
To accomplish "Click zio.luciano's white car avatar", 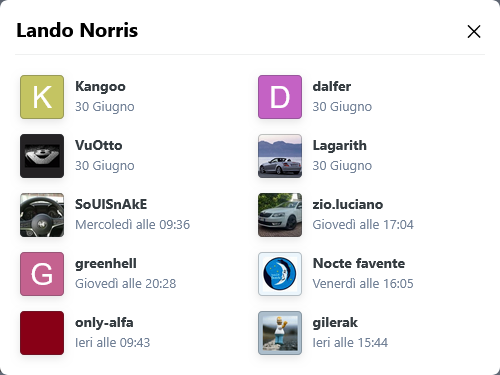I will [280, 215].
